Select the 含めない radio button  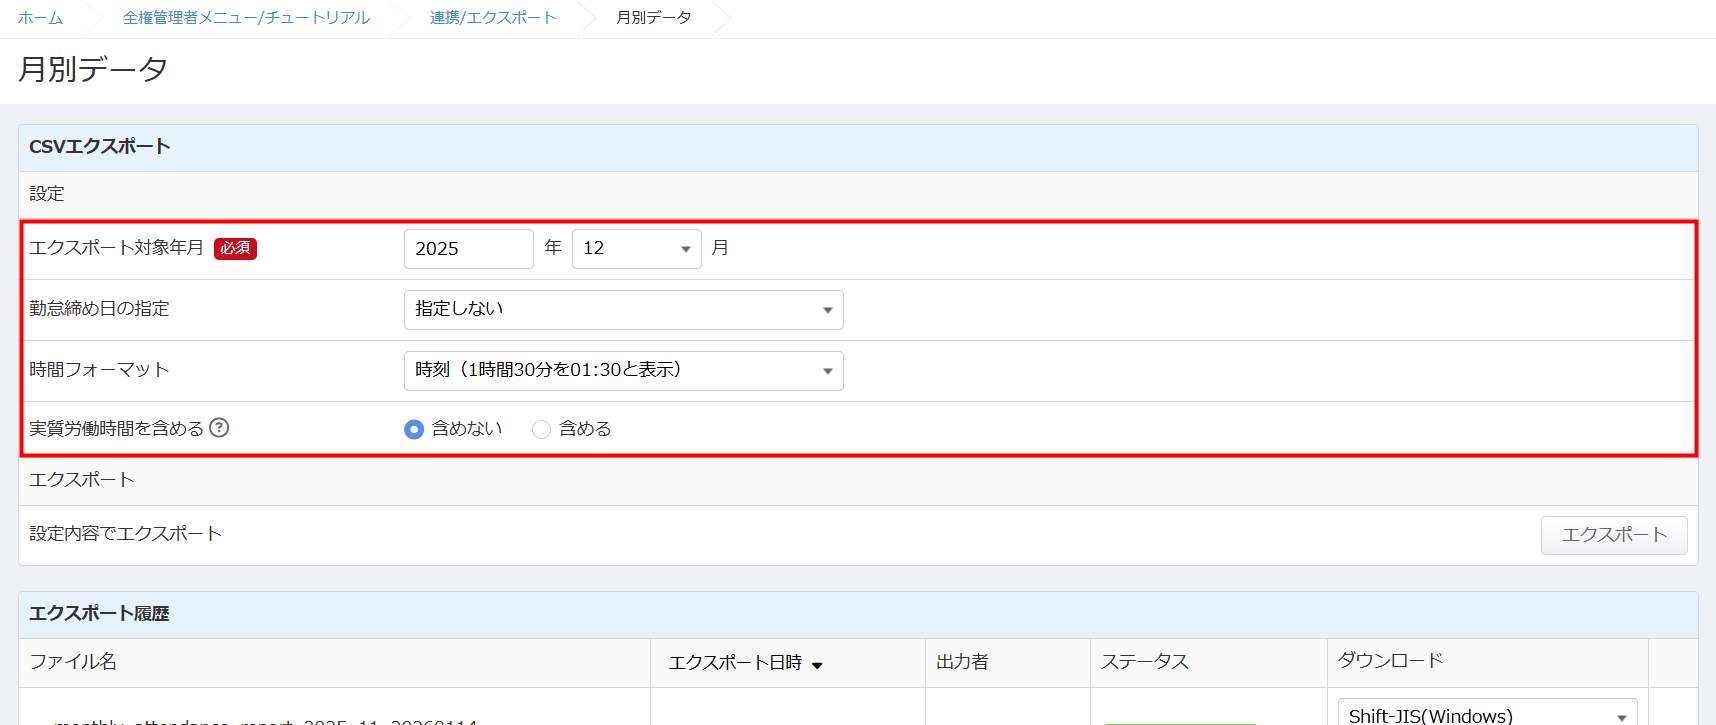pos(414,429)
